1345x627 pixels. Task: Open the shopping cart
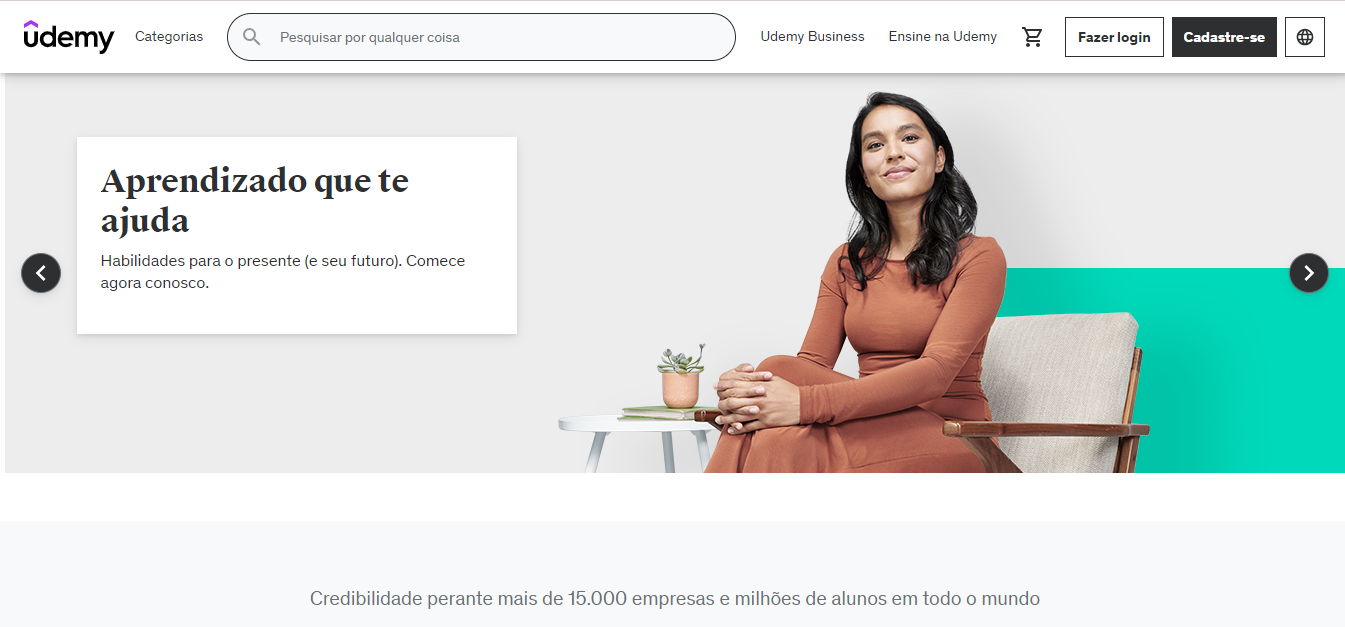pos(1032,37)
